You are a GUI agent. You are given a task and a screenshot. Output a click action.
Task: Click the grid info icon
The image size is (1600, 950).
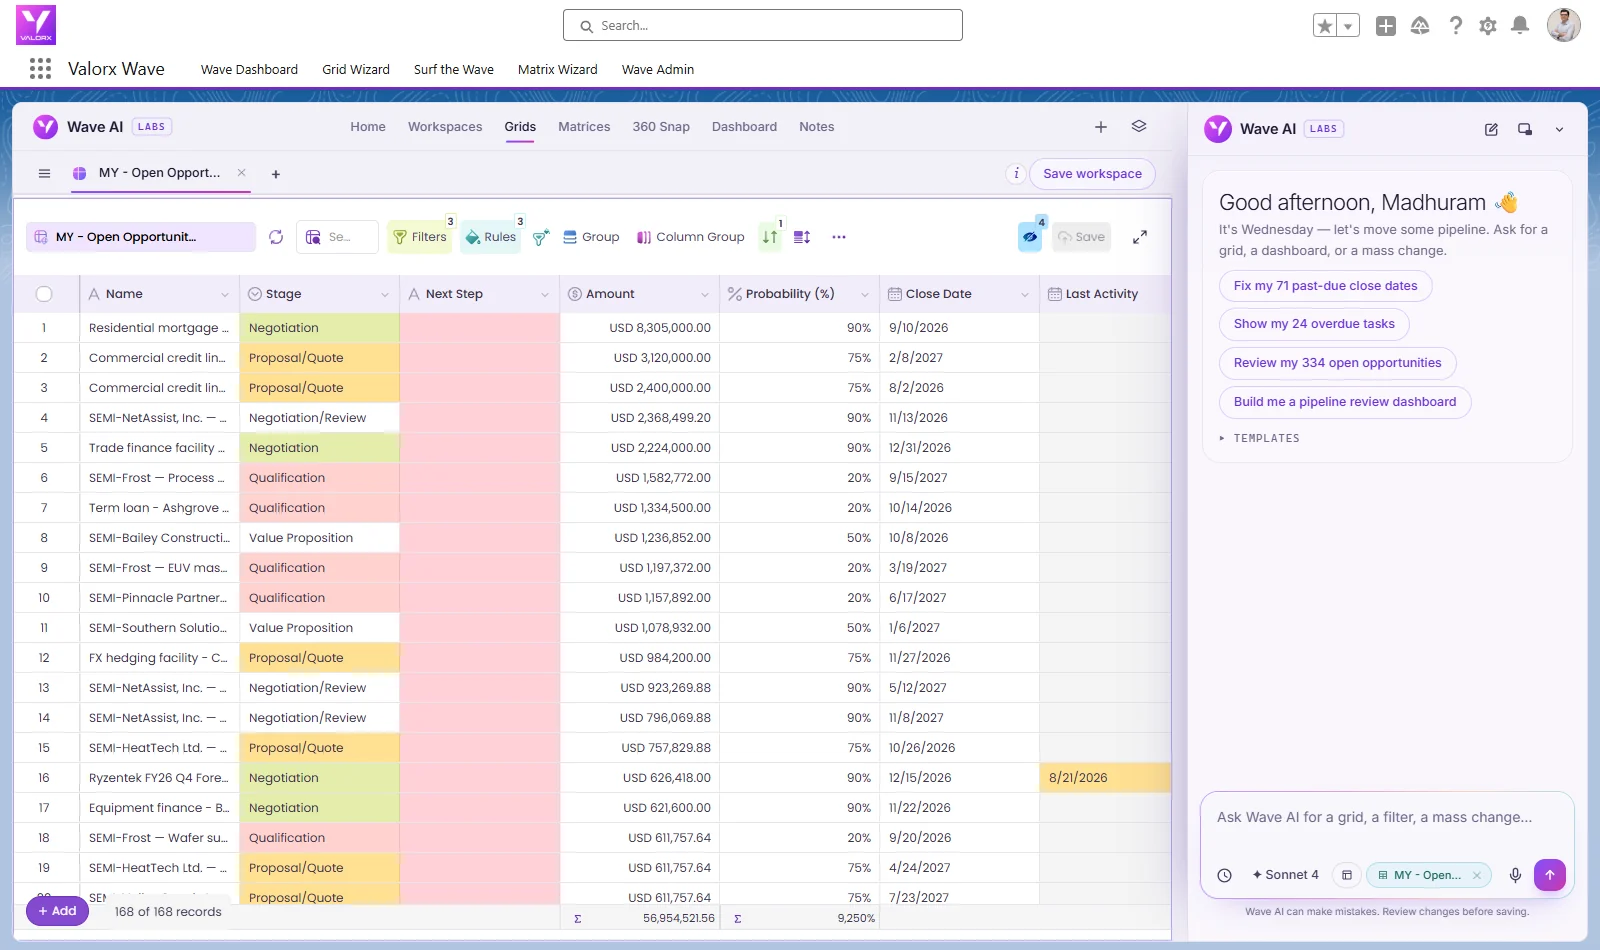click(x=1016, y=173)
